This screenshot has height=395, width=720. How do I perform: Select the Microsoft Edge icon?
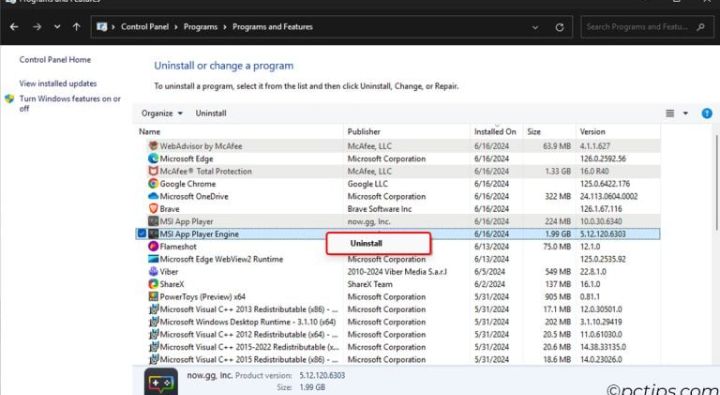(153, 158)
